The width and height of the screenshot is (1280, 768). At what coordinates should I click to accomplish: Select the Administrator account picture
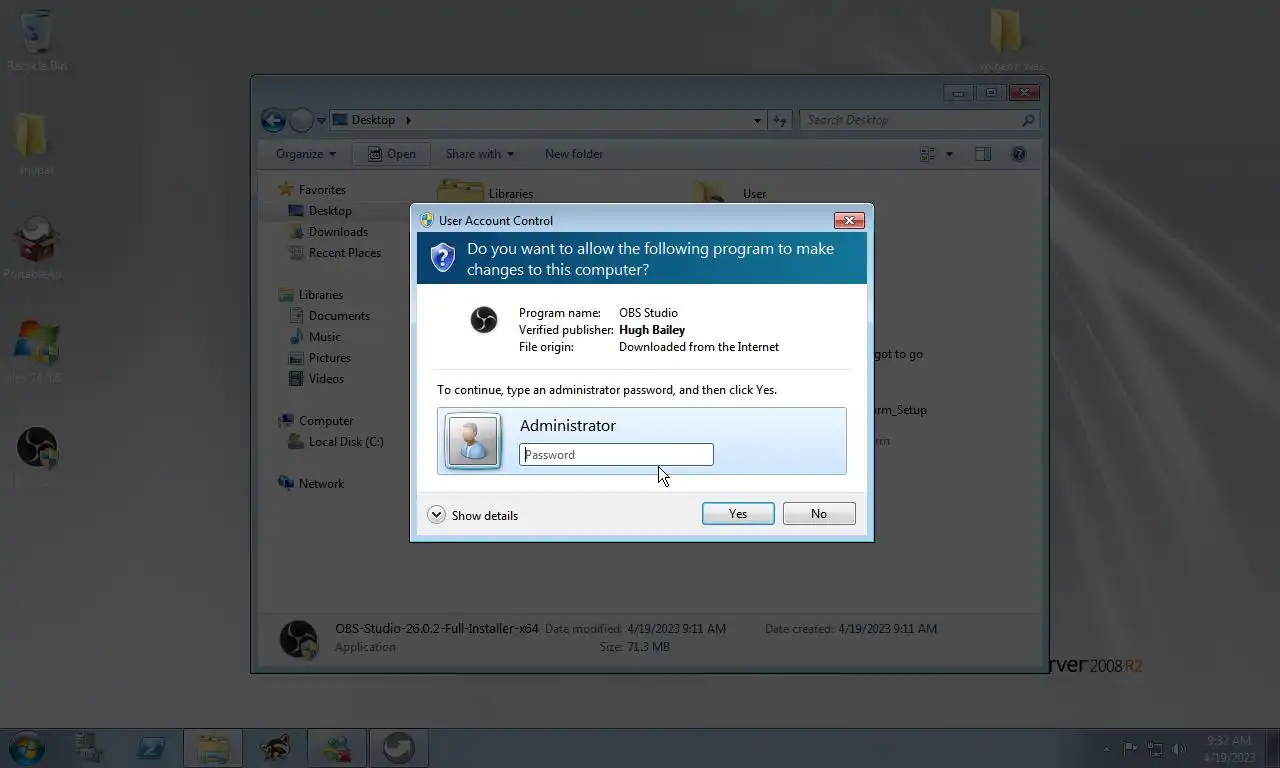473,441
